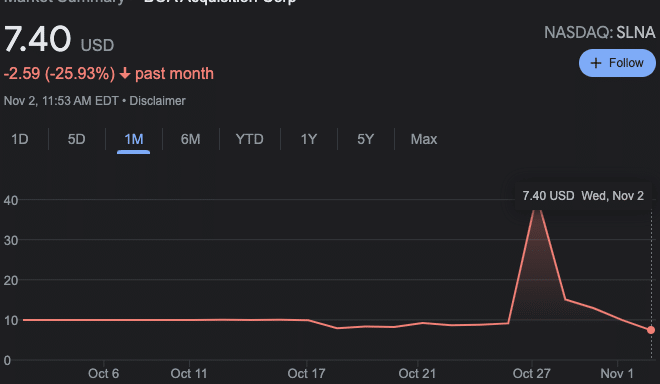The image size is (660, 384).
Task: Open the 1Y chart view
Action: coord(309,139)
